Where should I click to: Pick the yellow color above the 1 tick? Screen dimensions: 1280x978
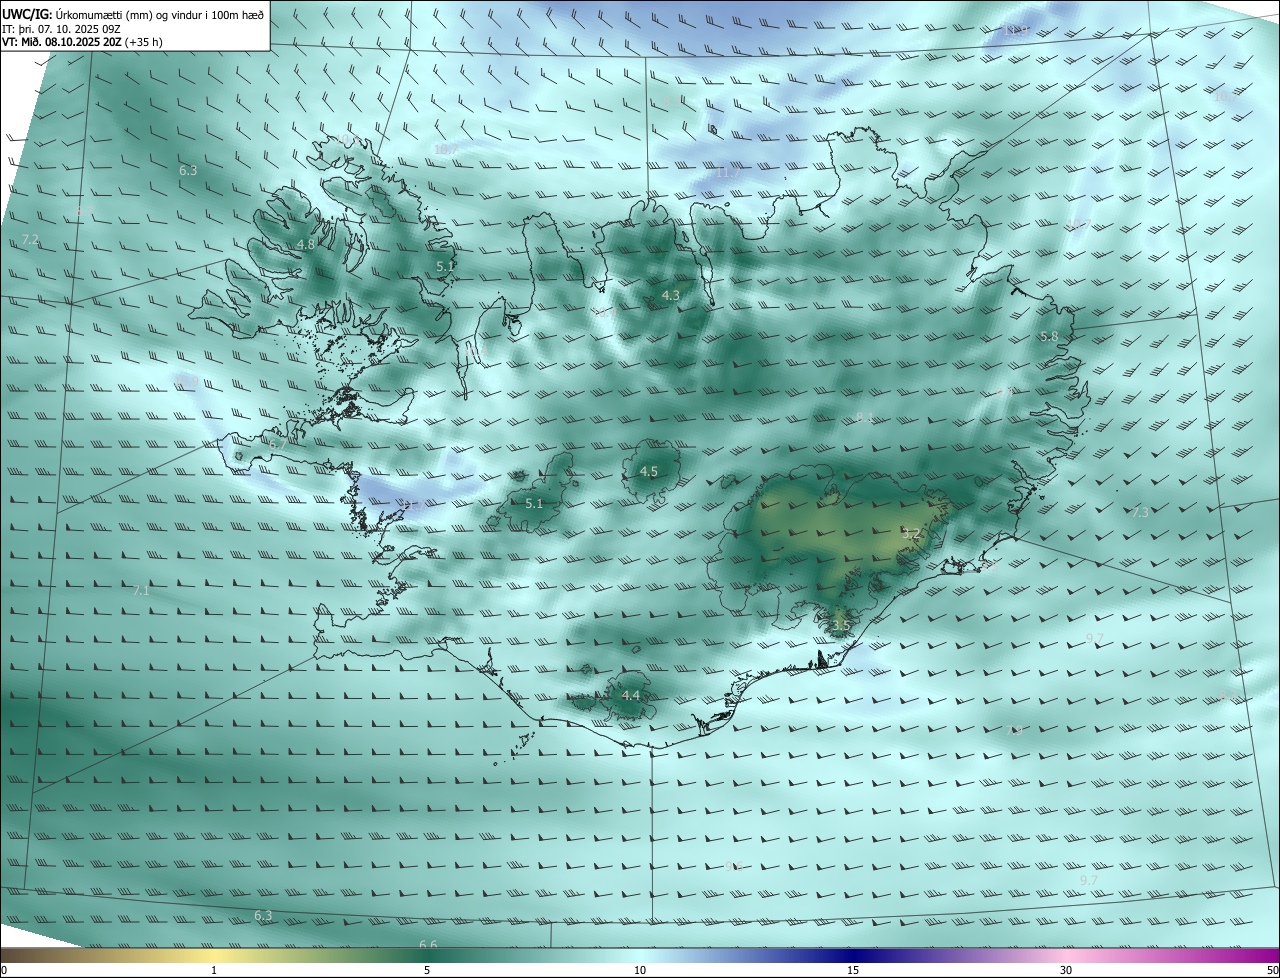tap(214, 955)
